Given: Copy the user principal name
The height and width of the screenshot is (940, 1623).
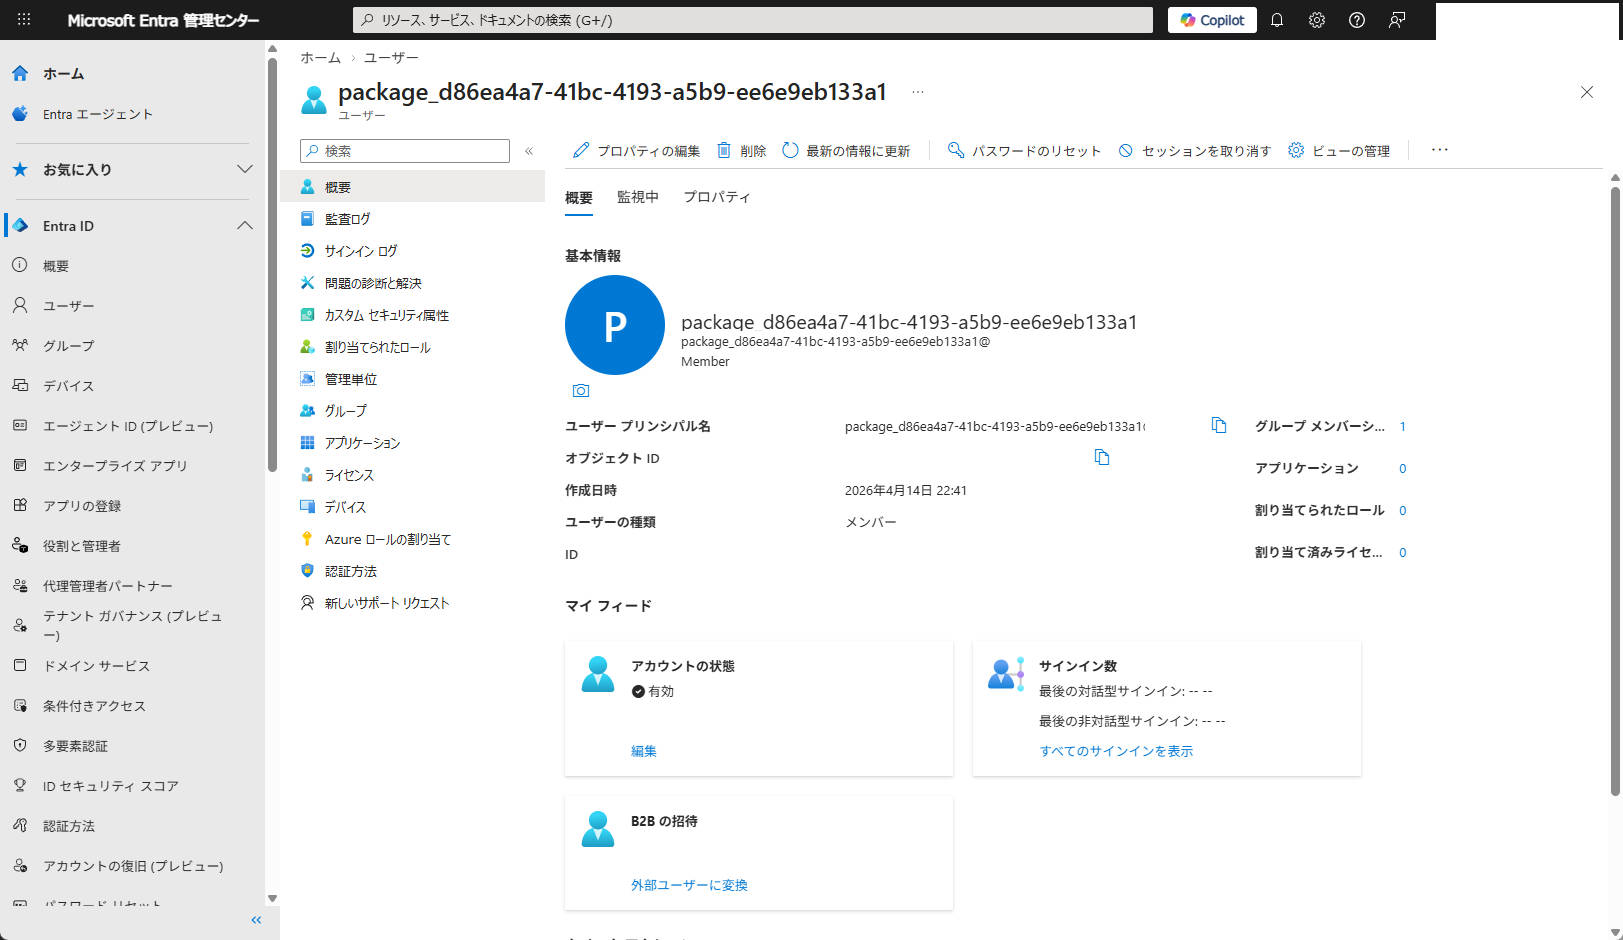Looking at the screenshot, I should tap(1218, 425).
